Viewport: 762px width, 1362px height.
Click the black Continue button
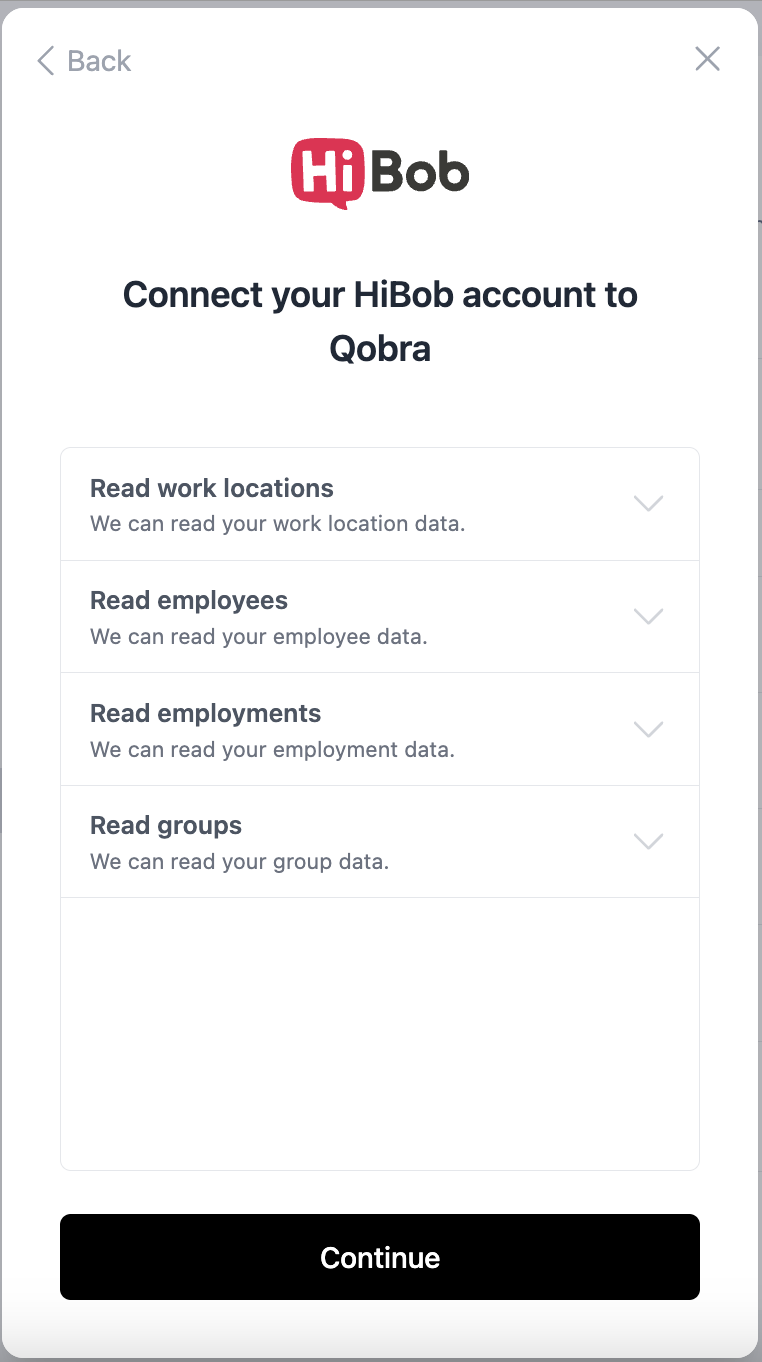tap(380, 1257)
